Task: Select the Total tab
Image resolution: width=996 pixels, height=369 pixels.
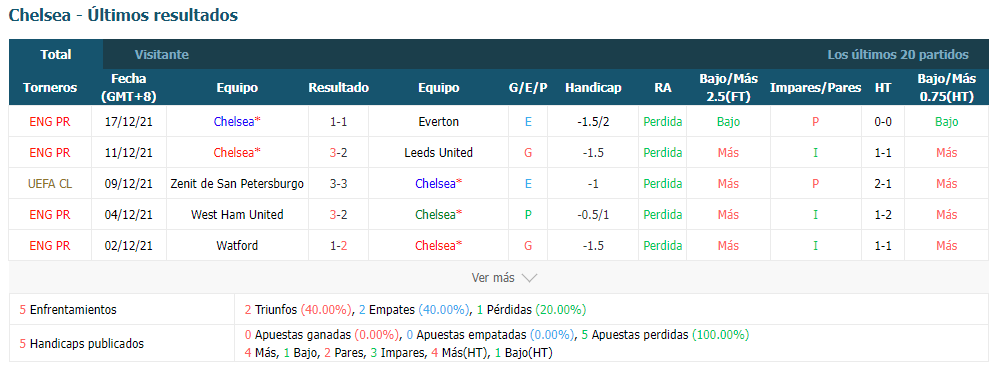Action: tap(56, 55)
